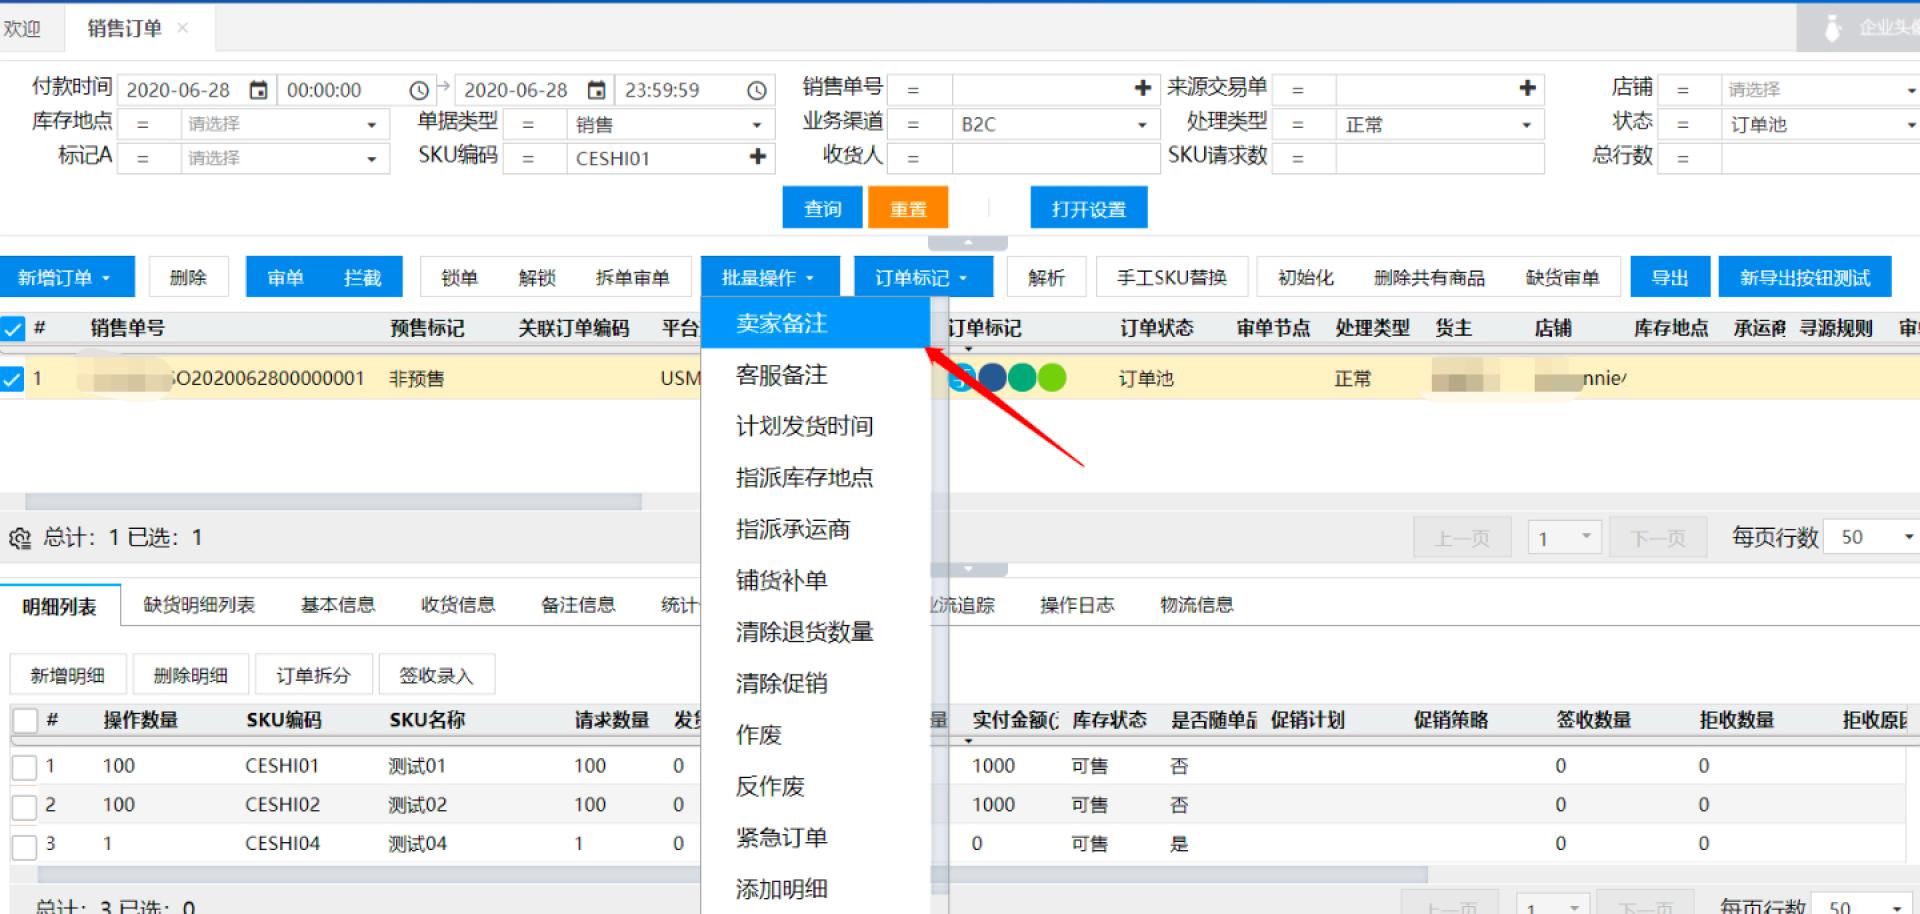Toggle the select-all checkbox in the order header
Screen dimensions: 1920x914
coord(13,328)
